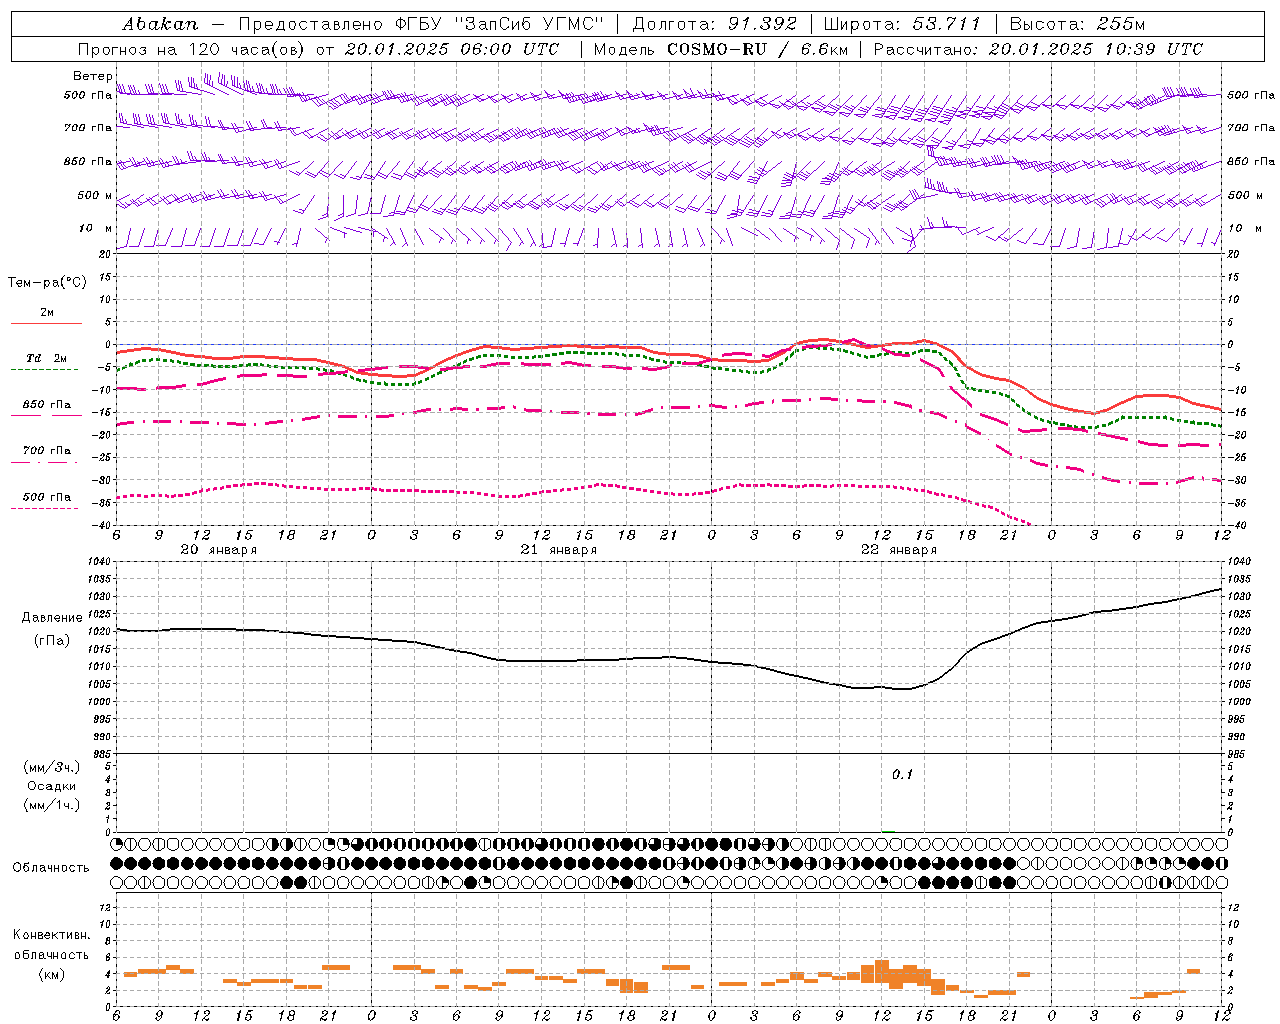The image size is (1280, 1024).
Task: Click the right "10 м" wind level label
Action: pyautogui.click(x=1244, y=229)
